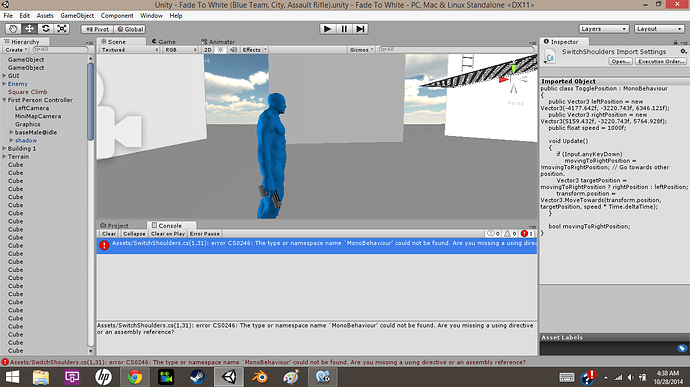The width and height of the screenshot is (690, 387).
Task: Open the Layout dropdown
Action: (659, 29)
